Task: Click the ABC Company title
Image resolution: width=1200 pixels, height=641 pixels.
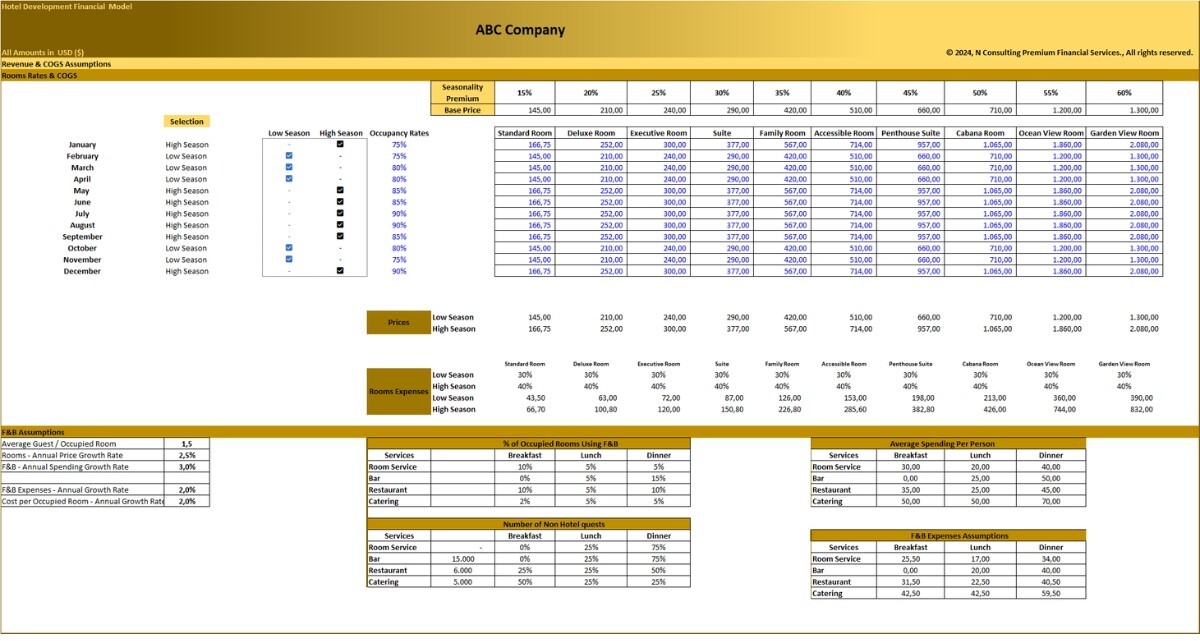Action: 520,30
